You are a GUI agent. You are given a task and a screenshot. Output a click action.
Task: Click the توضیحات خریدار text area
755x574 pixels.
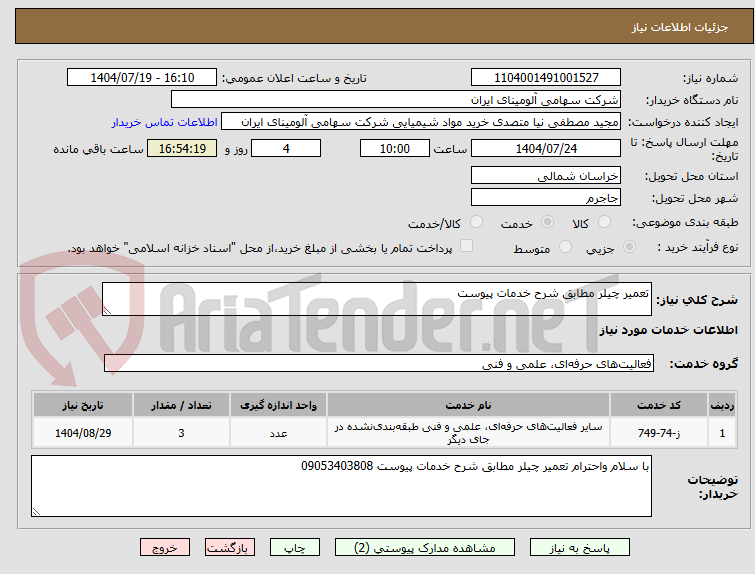(x=341, y=486)
